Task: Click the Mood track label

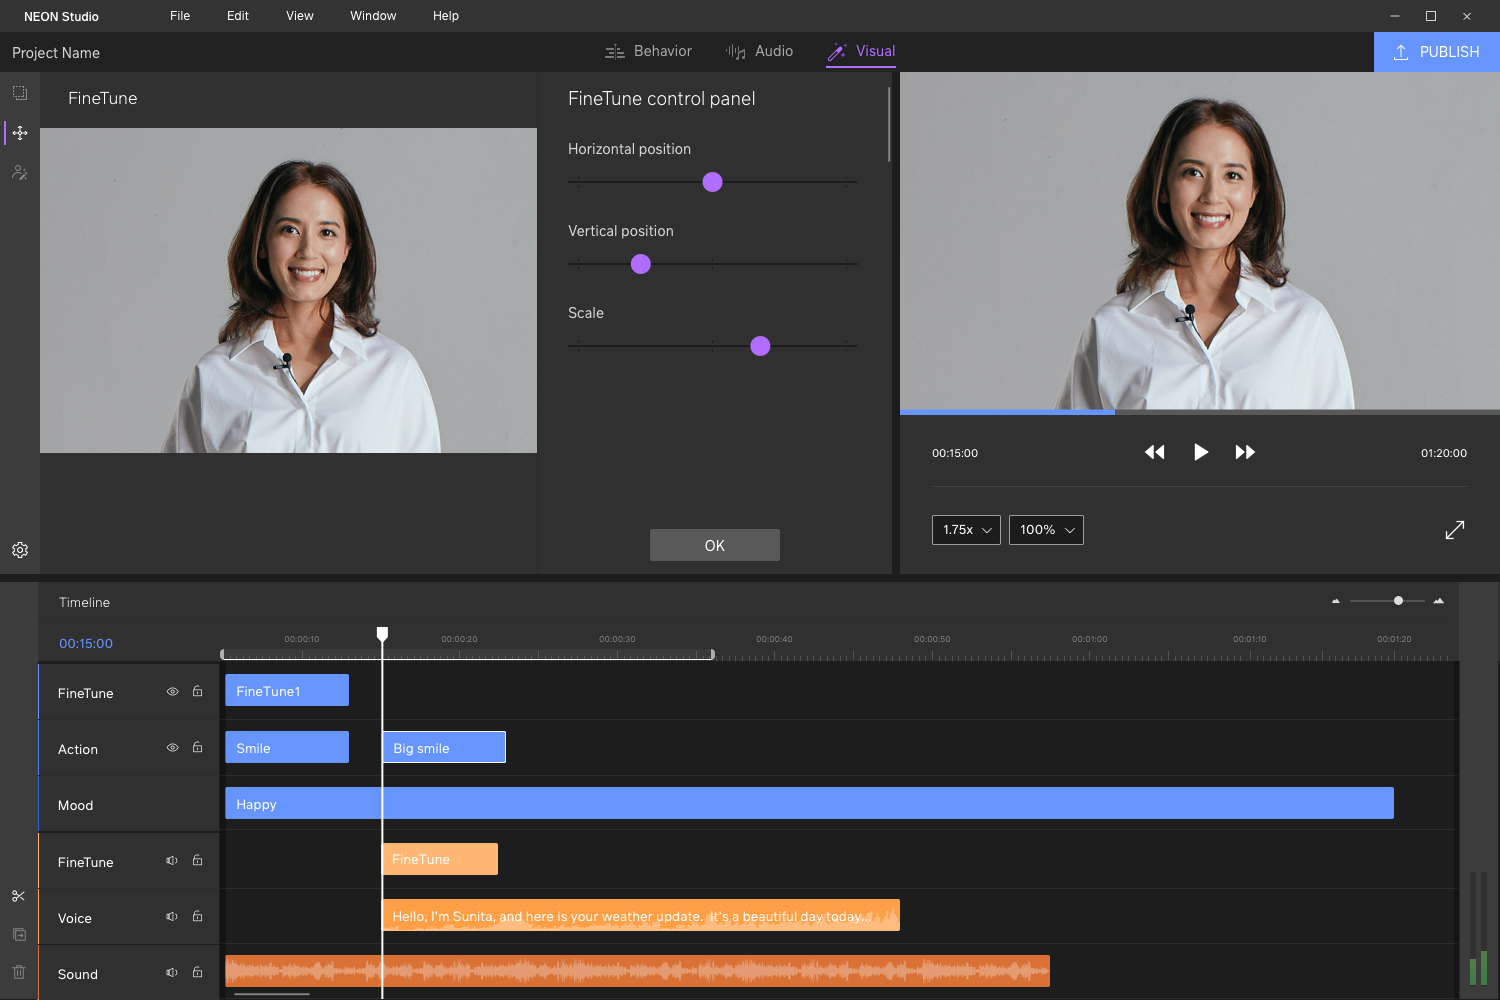Action: (x=75, y=805)
